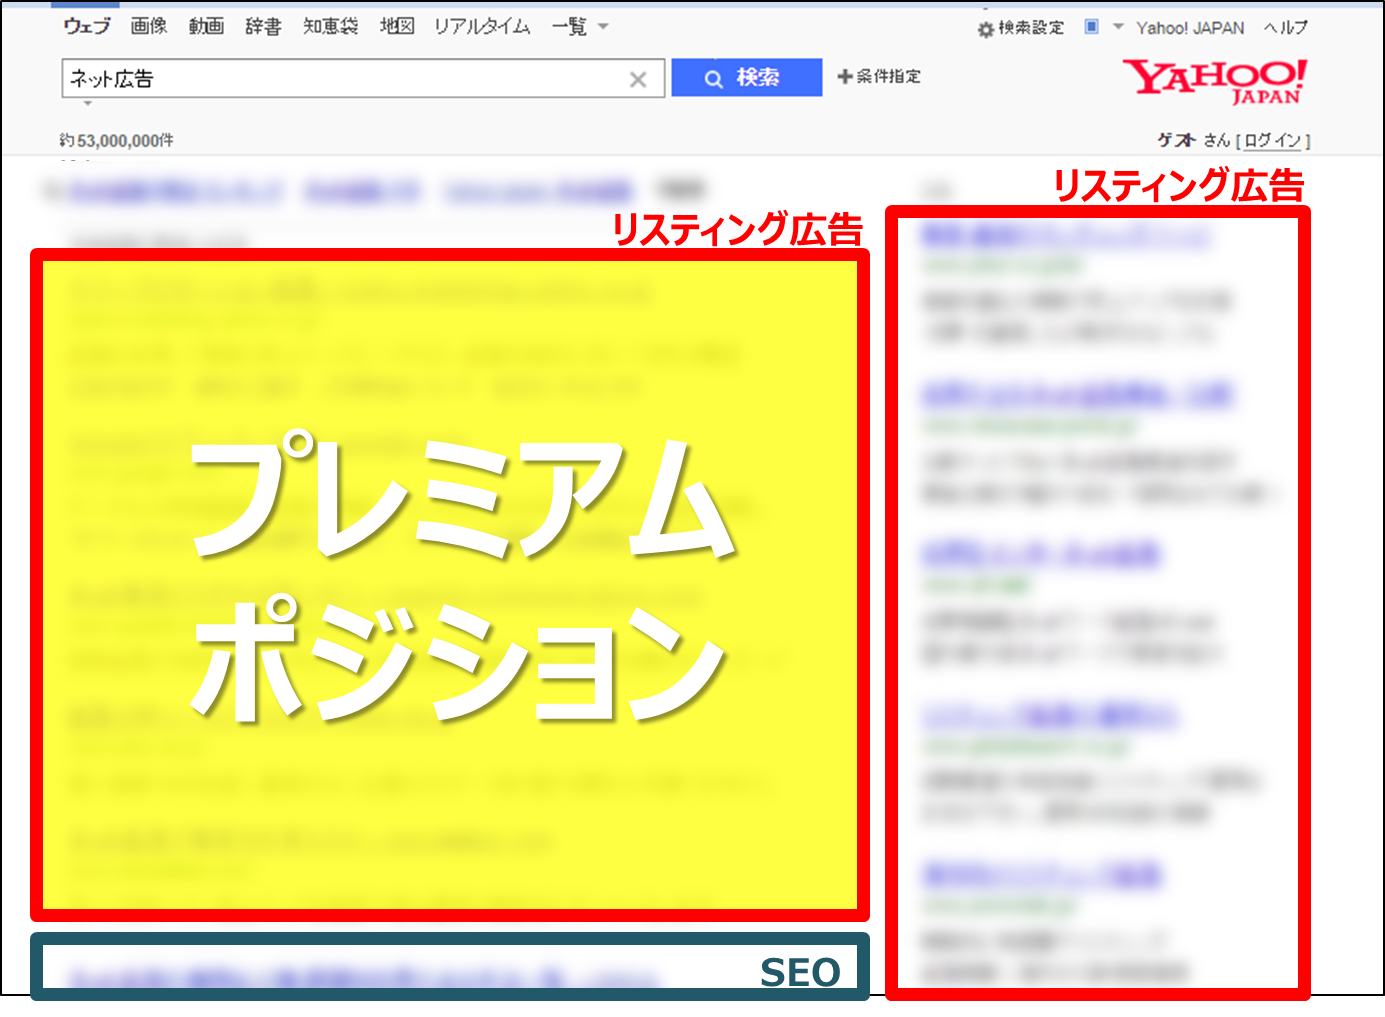Viewport: 1385px width, 1017px height.
Task: Click the magnifying glass in the 検索 button
Action: point(712,77)
